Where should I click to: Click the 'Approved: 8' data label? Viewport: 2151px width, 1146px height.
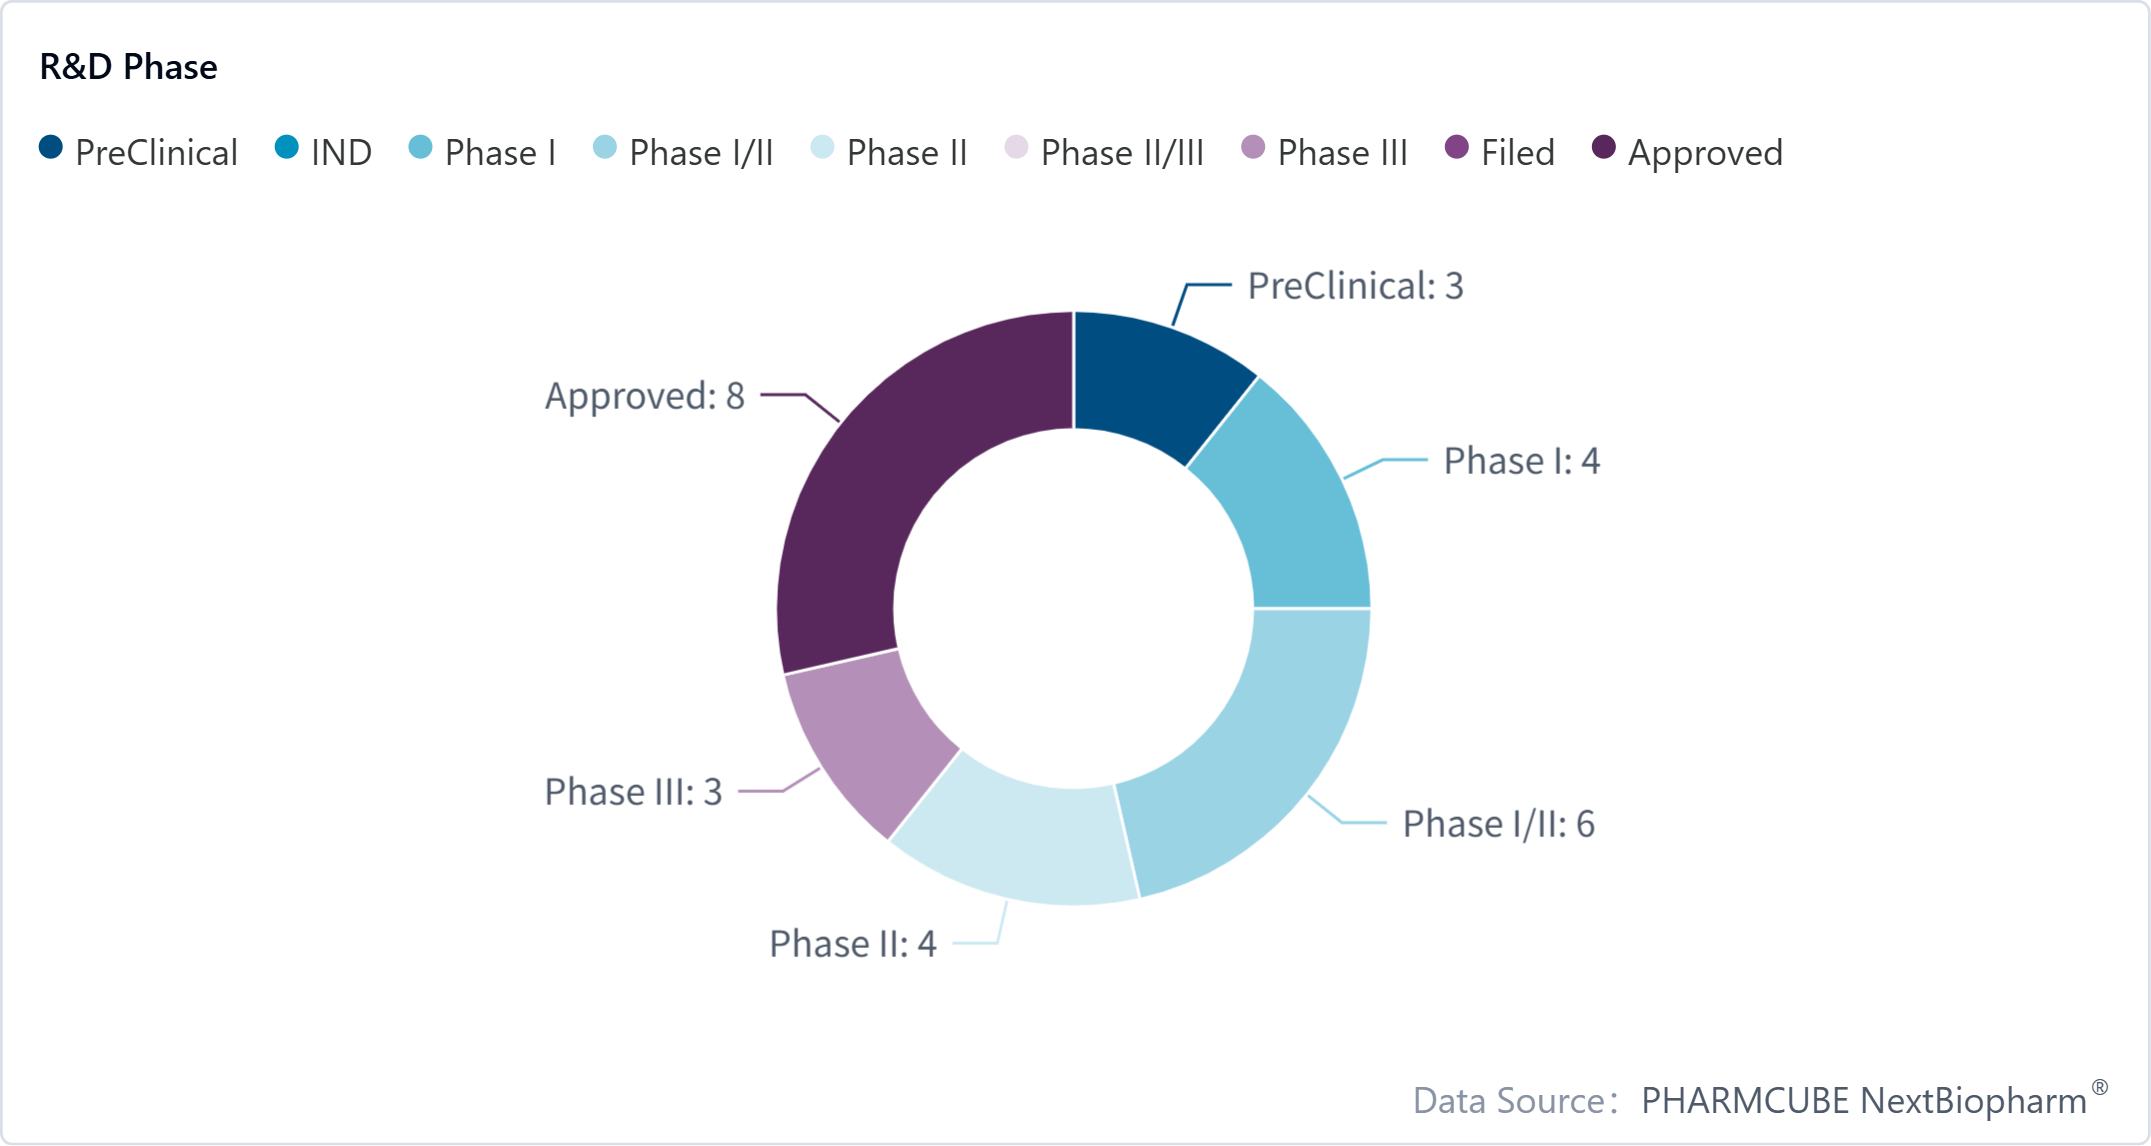tap(645, 396)
